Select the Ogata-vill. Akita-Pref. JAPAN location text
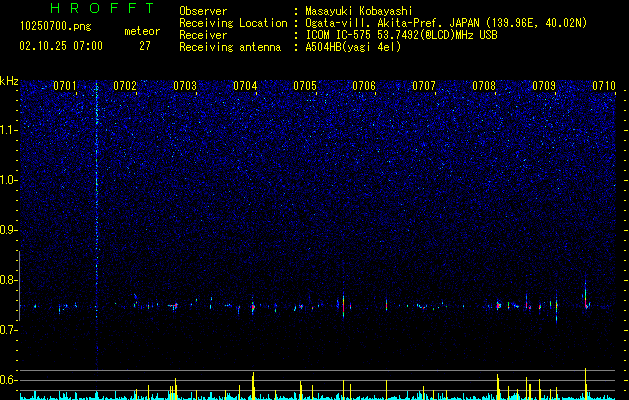 (x=446, y=23)
